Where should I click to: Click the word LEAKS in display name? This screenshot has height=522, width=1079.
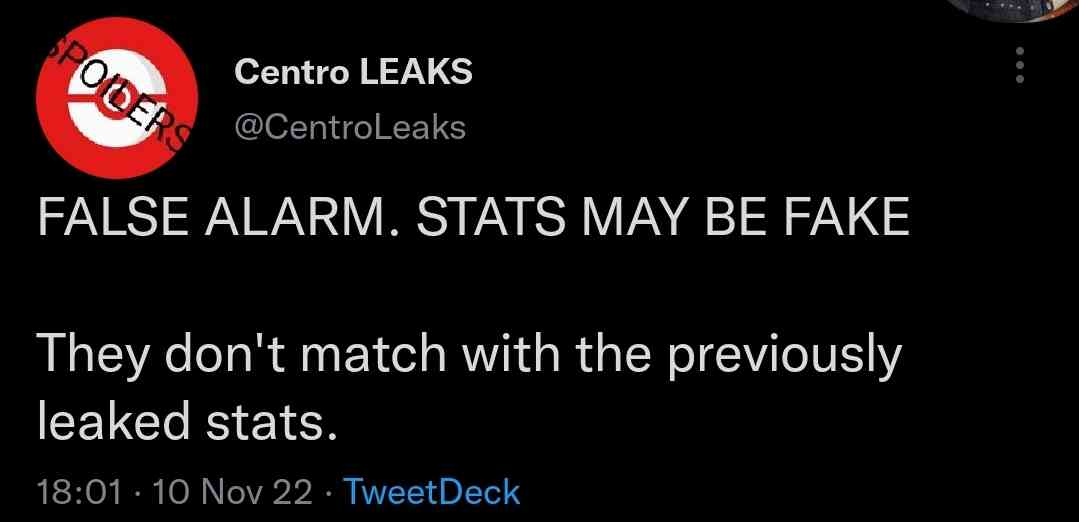point(416,72)
